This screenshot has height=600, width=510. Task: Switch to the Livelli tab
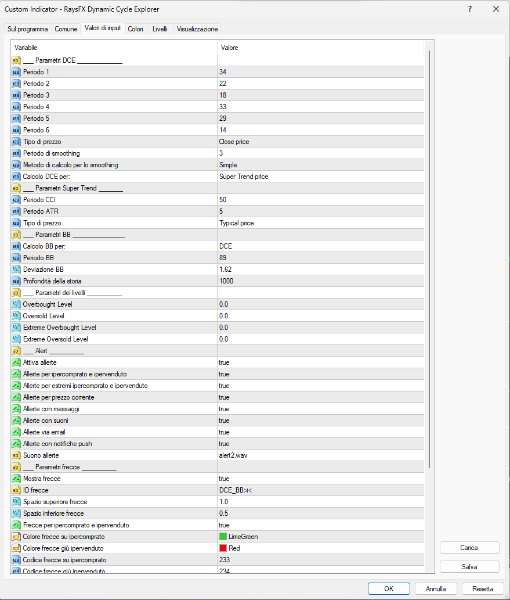[160, 29]
